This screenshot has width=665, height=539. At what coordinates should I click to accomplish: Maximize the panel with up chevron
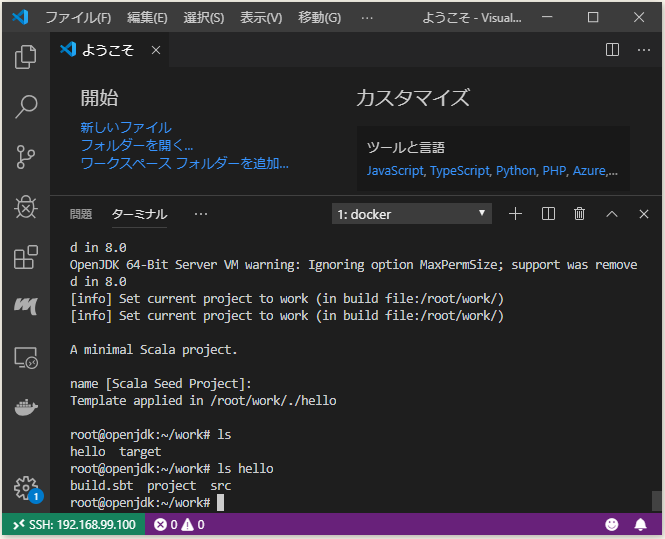click(x=612, y=214)
